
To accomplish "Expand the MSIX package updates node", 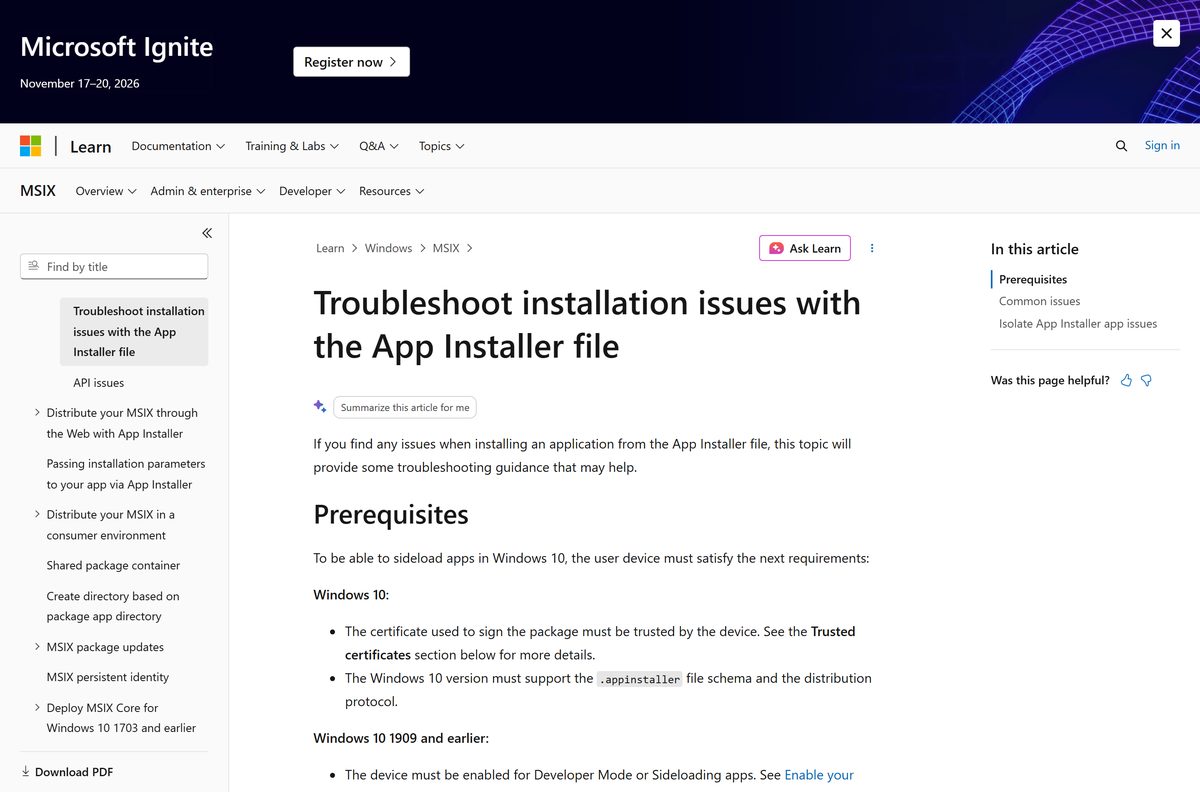I will 37,647.
